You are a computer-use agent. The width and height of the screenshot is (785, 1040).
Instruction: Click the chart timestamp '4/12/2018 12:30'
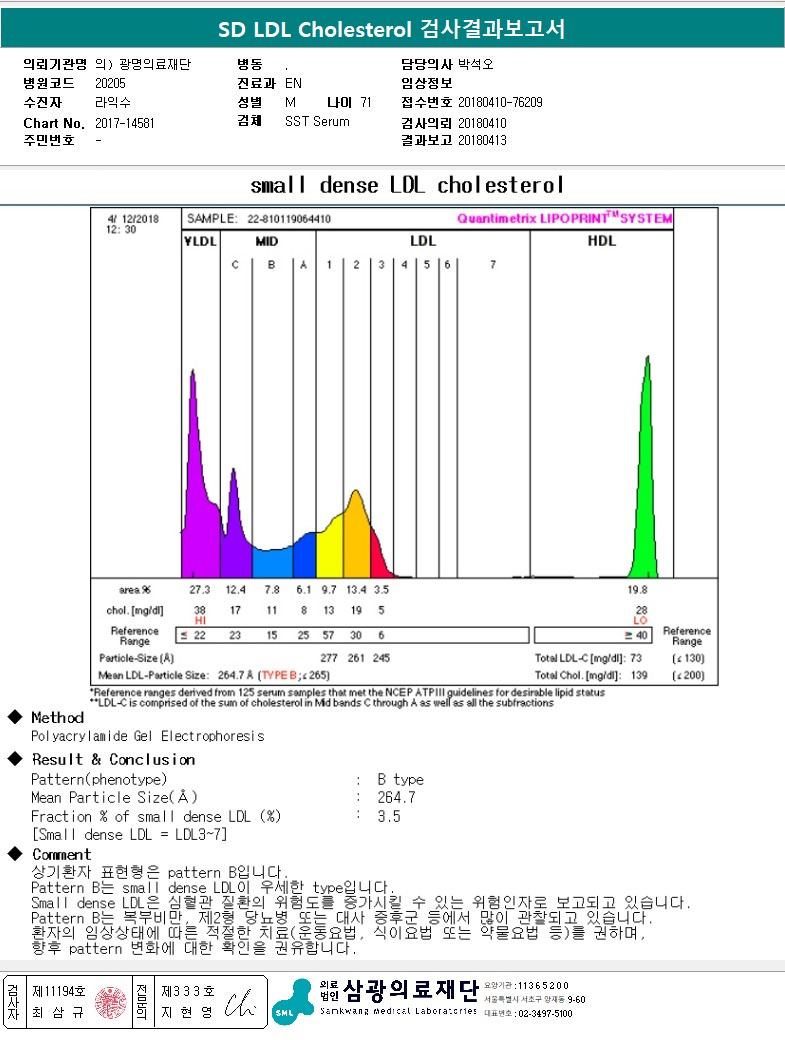133,224
